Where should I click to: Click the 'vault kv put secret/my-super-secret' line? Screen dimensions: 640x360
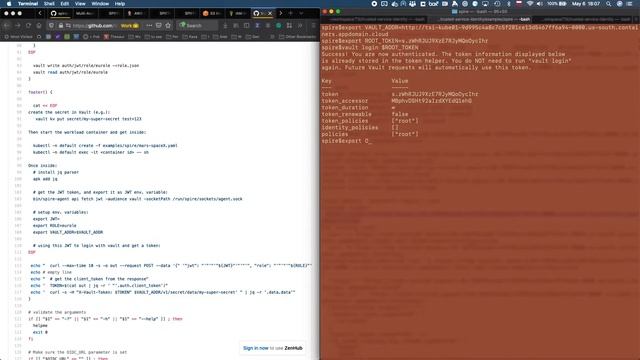(88, 119)
